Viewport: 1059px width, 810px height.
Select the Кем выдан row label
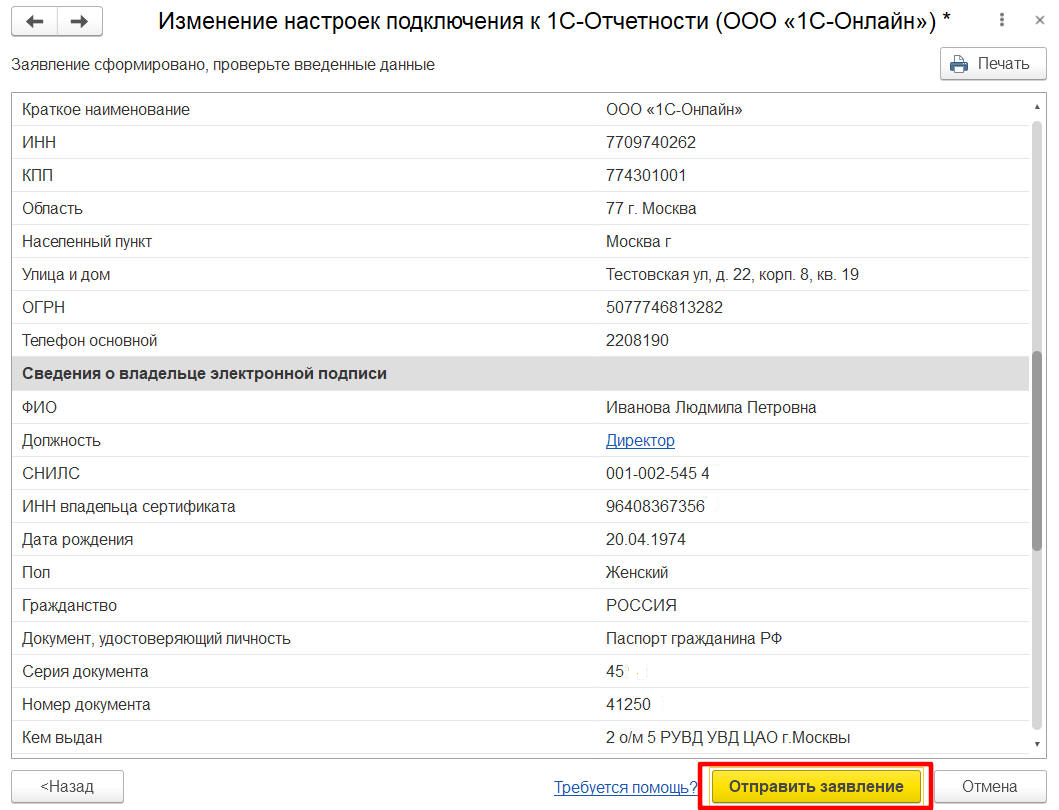pyautogui.click(x=61, y=738)
